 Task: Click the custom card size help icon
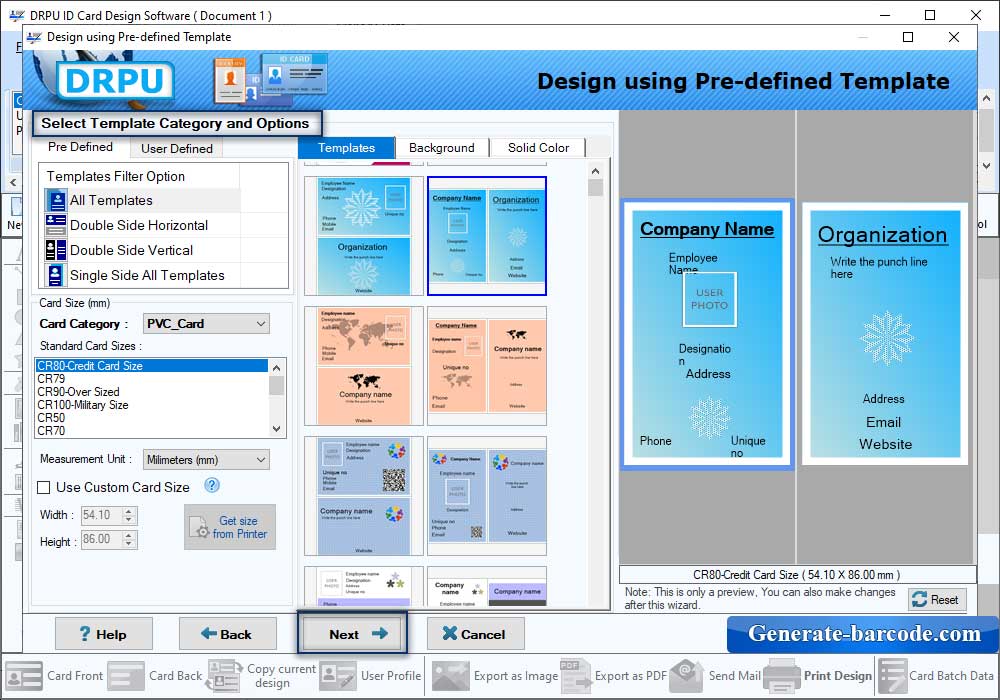tap(212, 486)
